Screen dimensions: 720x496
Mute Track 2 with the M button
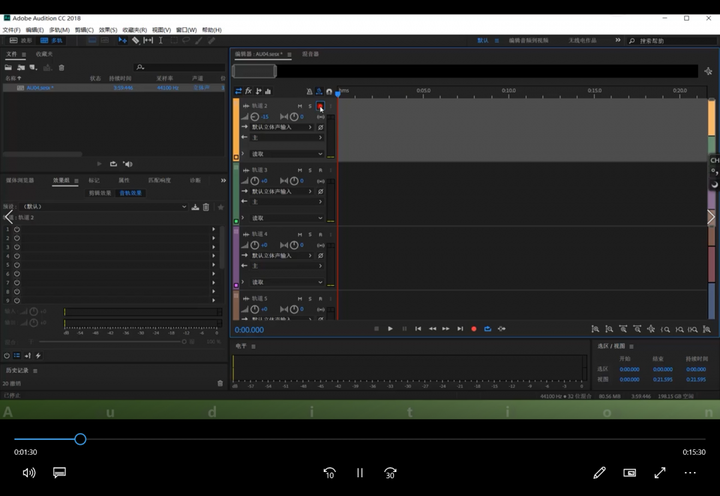(299, 105)
